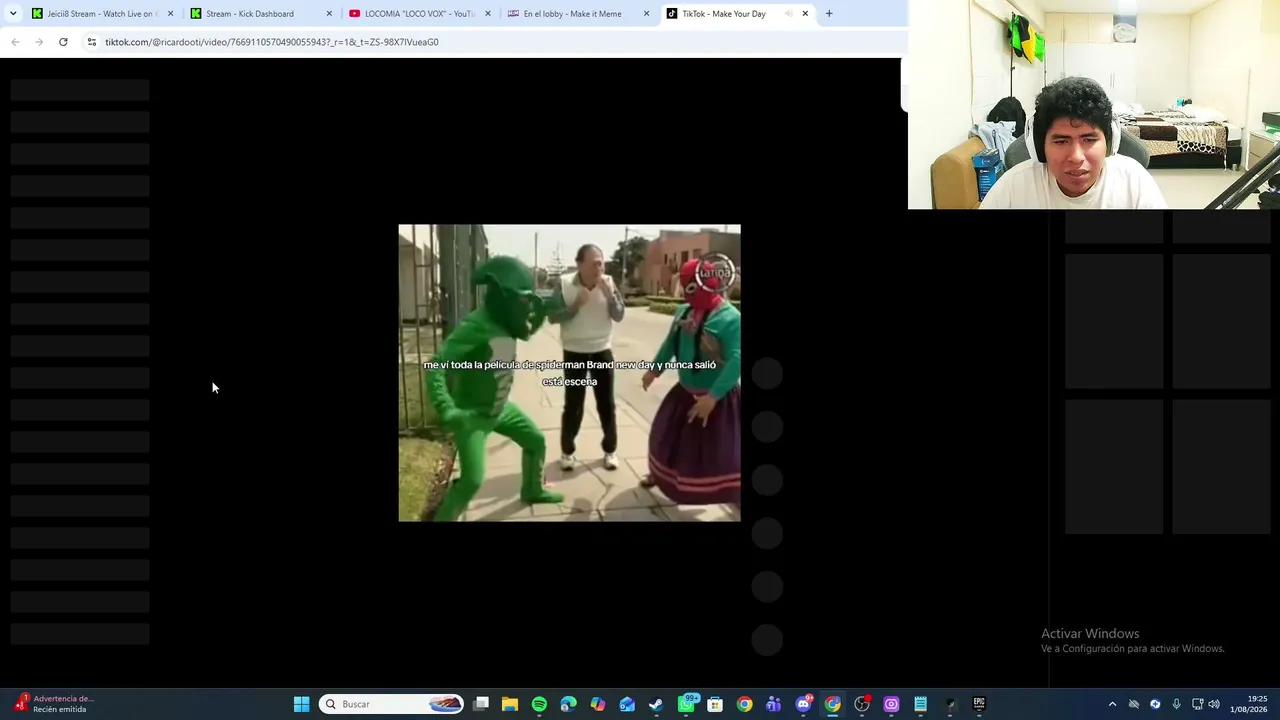The height and width of the screenshot is (720, 1280).
Task: Open Microsoft Copilot from the taskbar
Action: click(598, 704)
